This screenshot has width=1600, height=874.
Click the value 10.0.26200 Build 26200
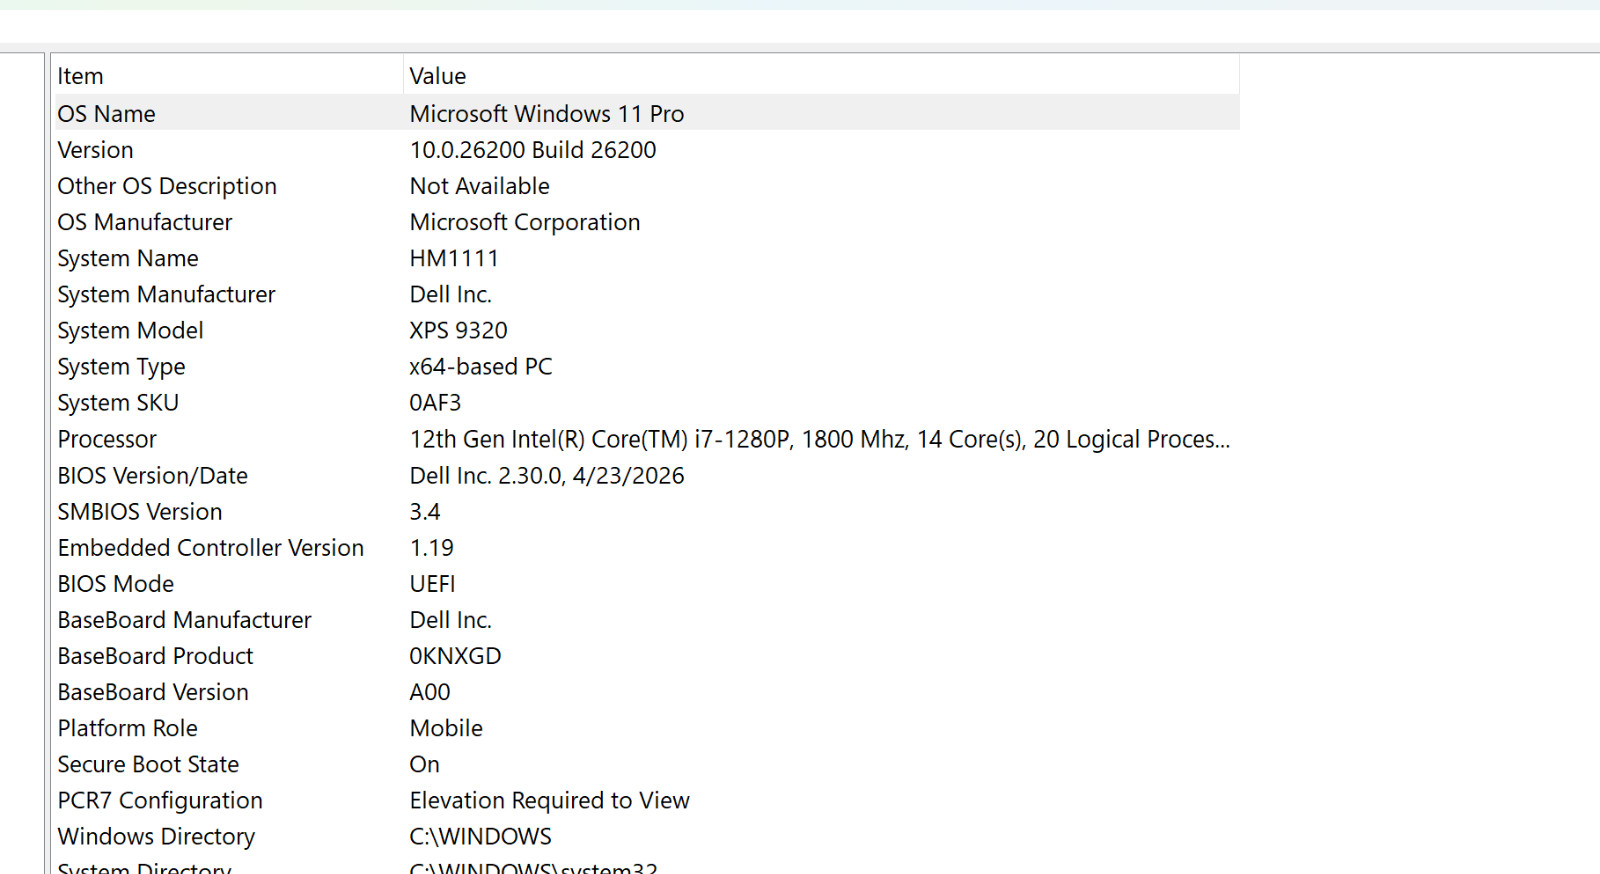[x=533, y=150]
